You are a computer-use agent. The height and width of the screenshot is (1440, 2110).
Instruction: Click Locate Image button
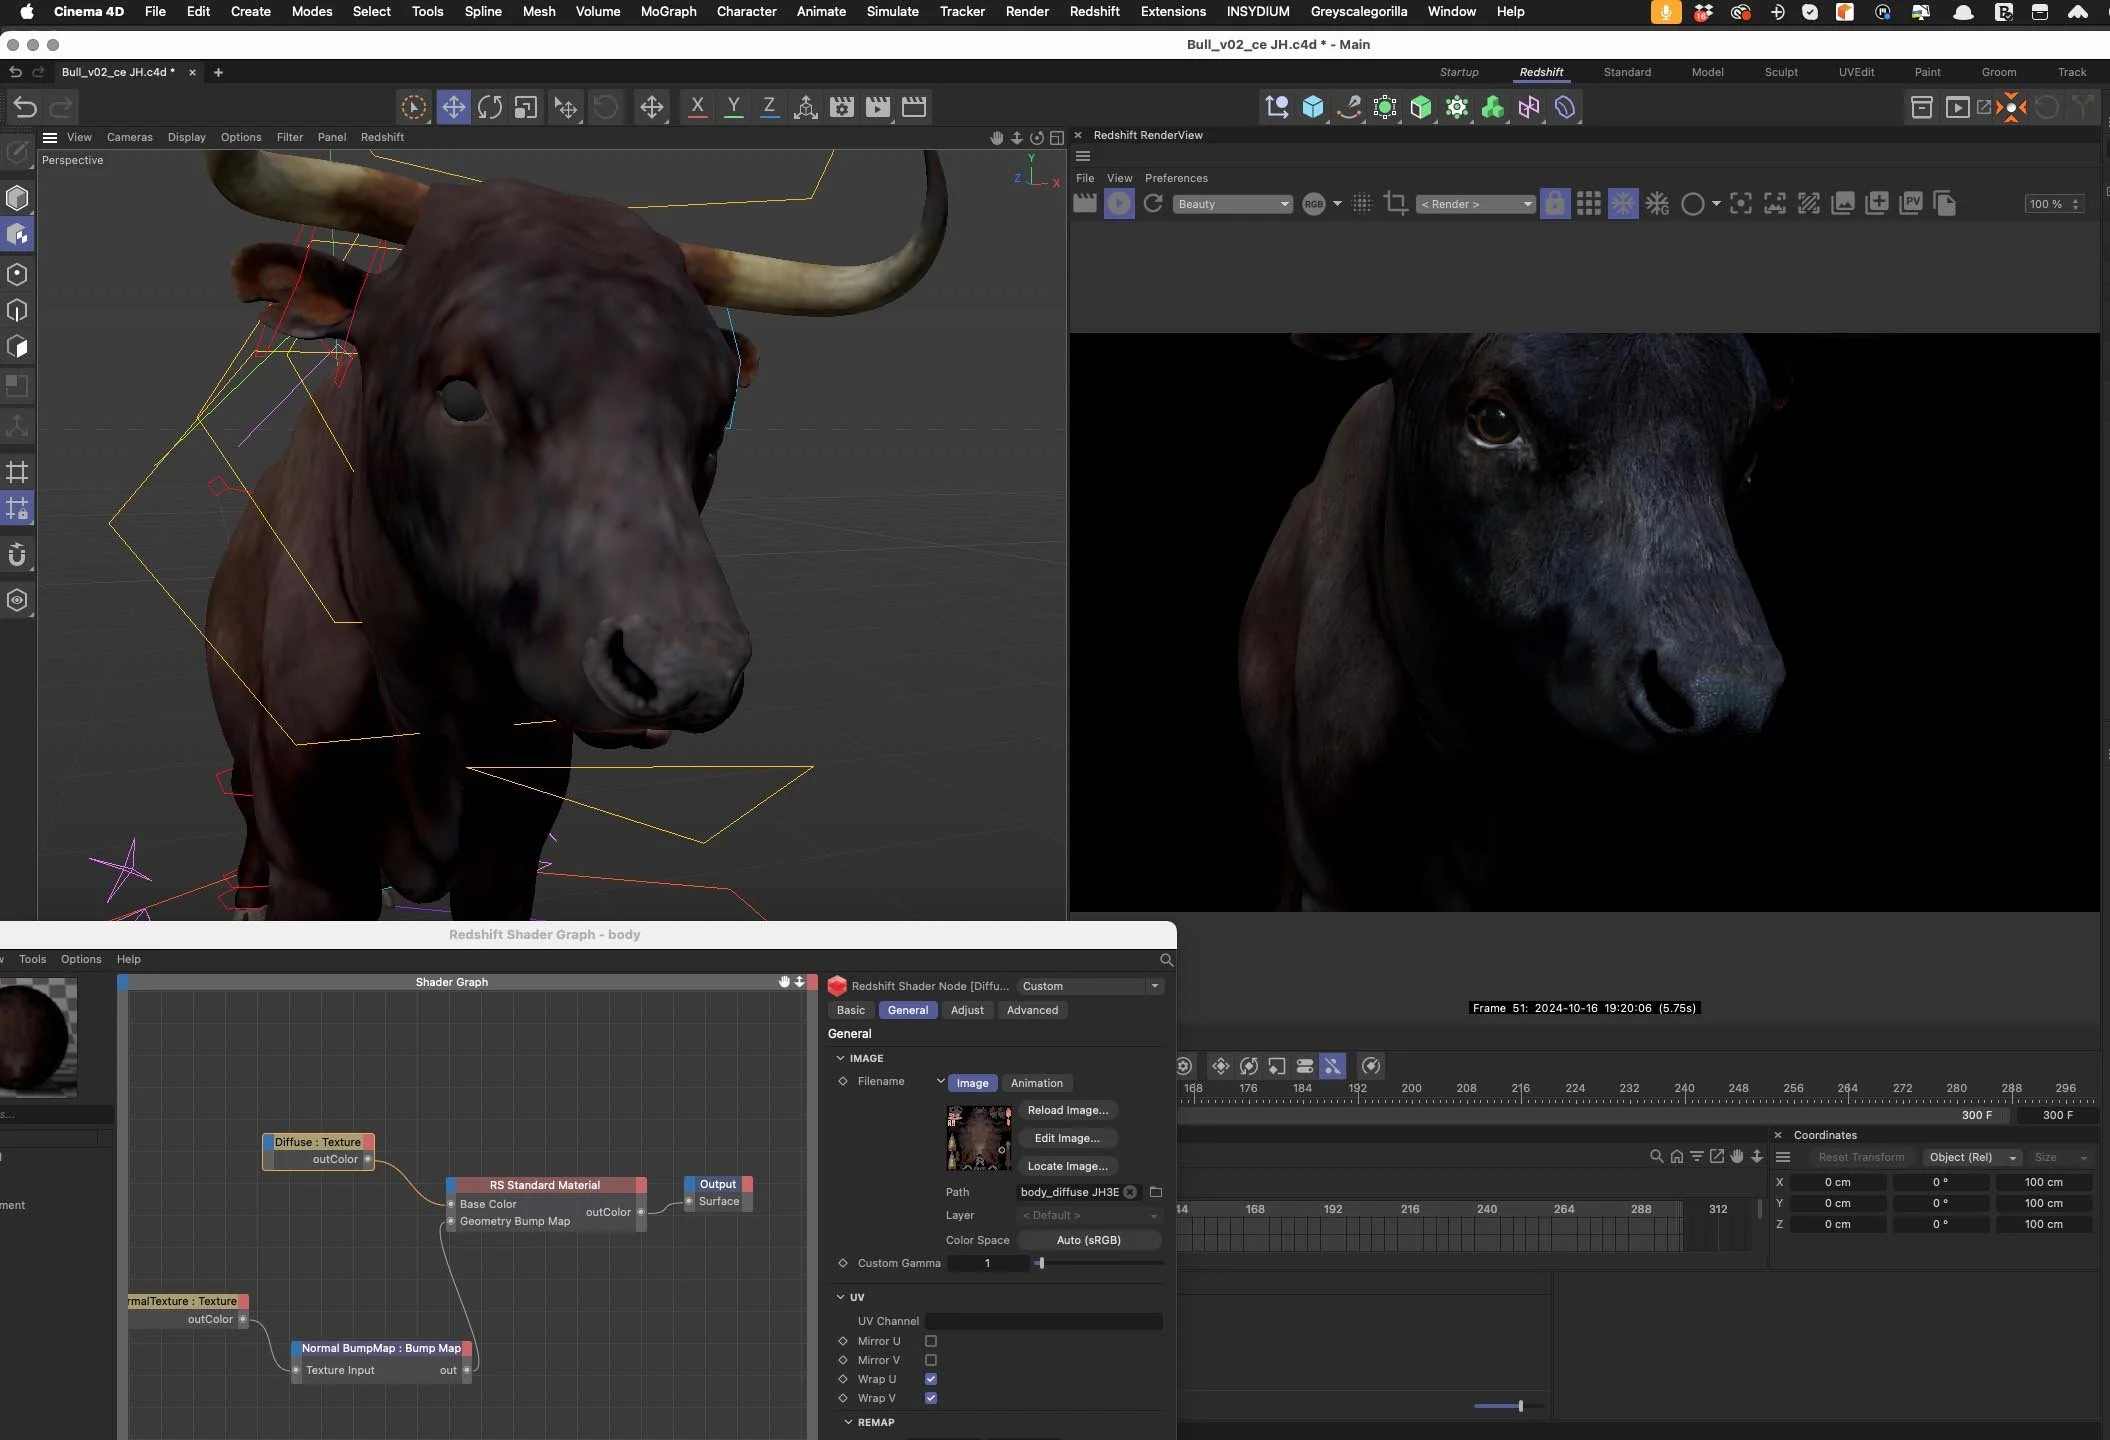coord(1067,1166)
